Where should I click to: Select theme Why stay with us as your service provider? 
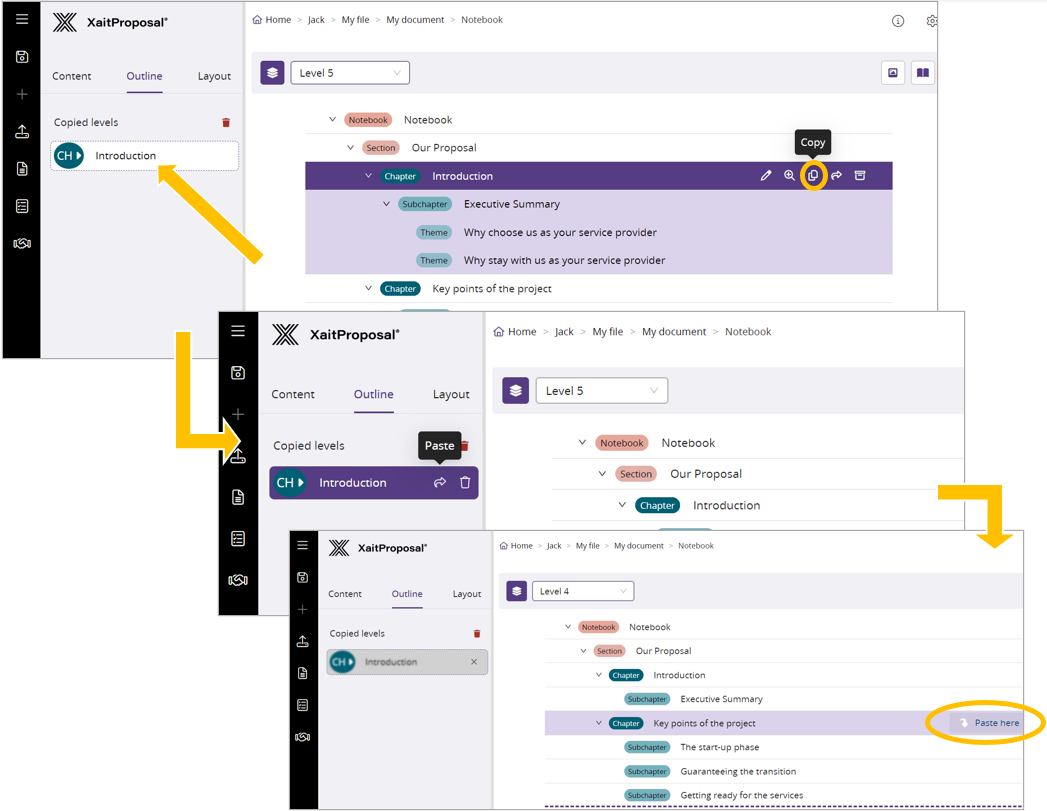564,260
